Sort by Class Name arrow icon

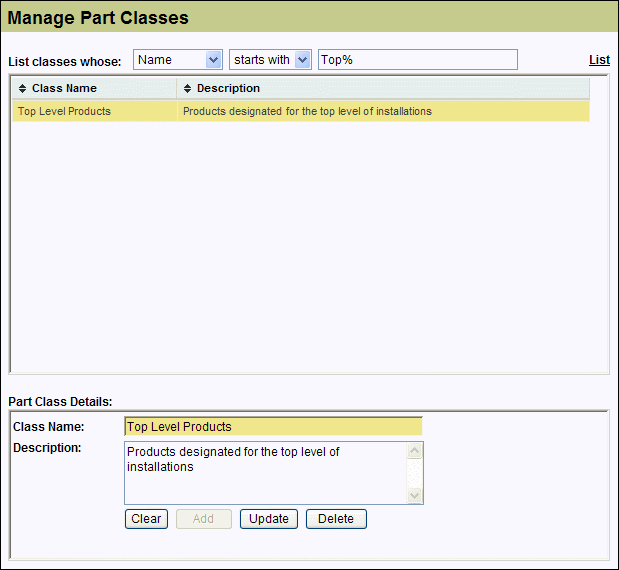[23, 88]
